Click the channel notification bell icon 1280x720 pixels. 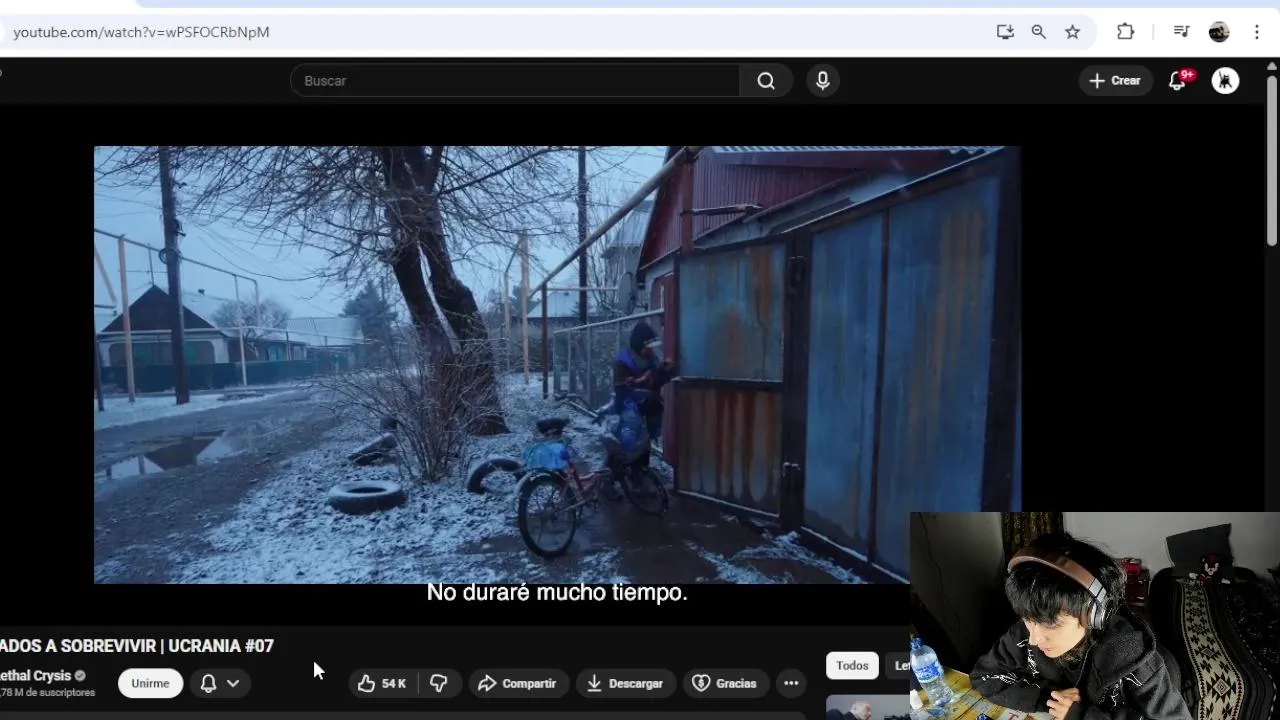208,683
